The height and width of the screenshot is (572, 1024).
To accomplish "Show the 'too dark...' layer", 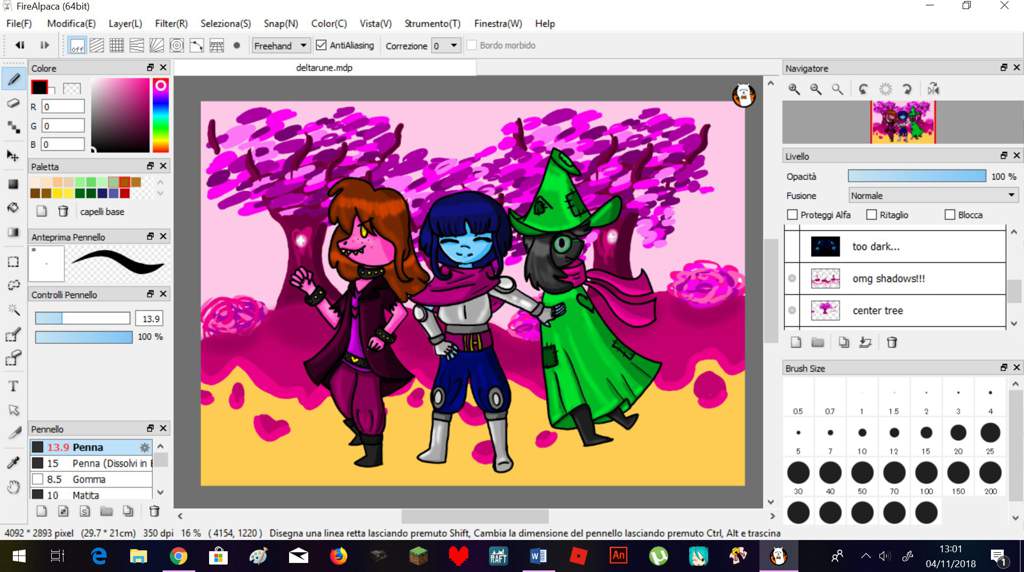I will click(x=792, y=246).
